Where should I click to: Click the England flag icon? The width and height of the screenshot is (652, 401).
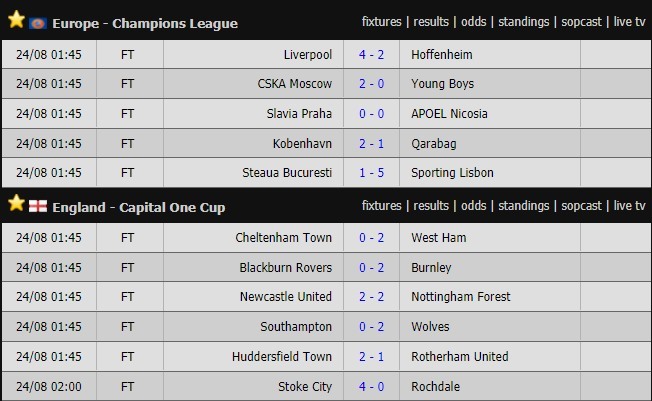[38, 206]
